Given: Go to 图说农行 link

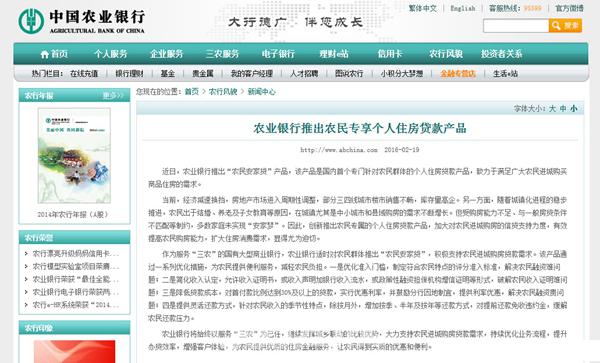Looking at the screenshot, I should click(349, 73).
